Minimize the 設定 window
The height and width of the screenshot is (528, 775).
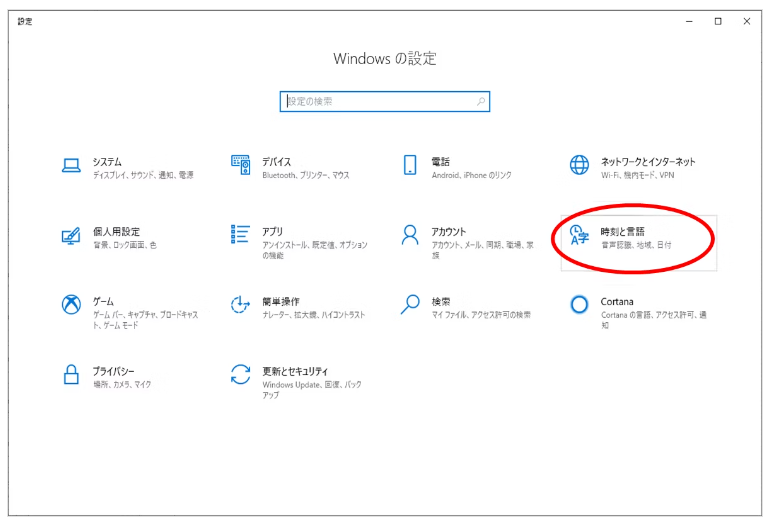690,21
